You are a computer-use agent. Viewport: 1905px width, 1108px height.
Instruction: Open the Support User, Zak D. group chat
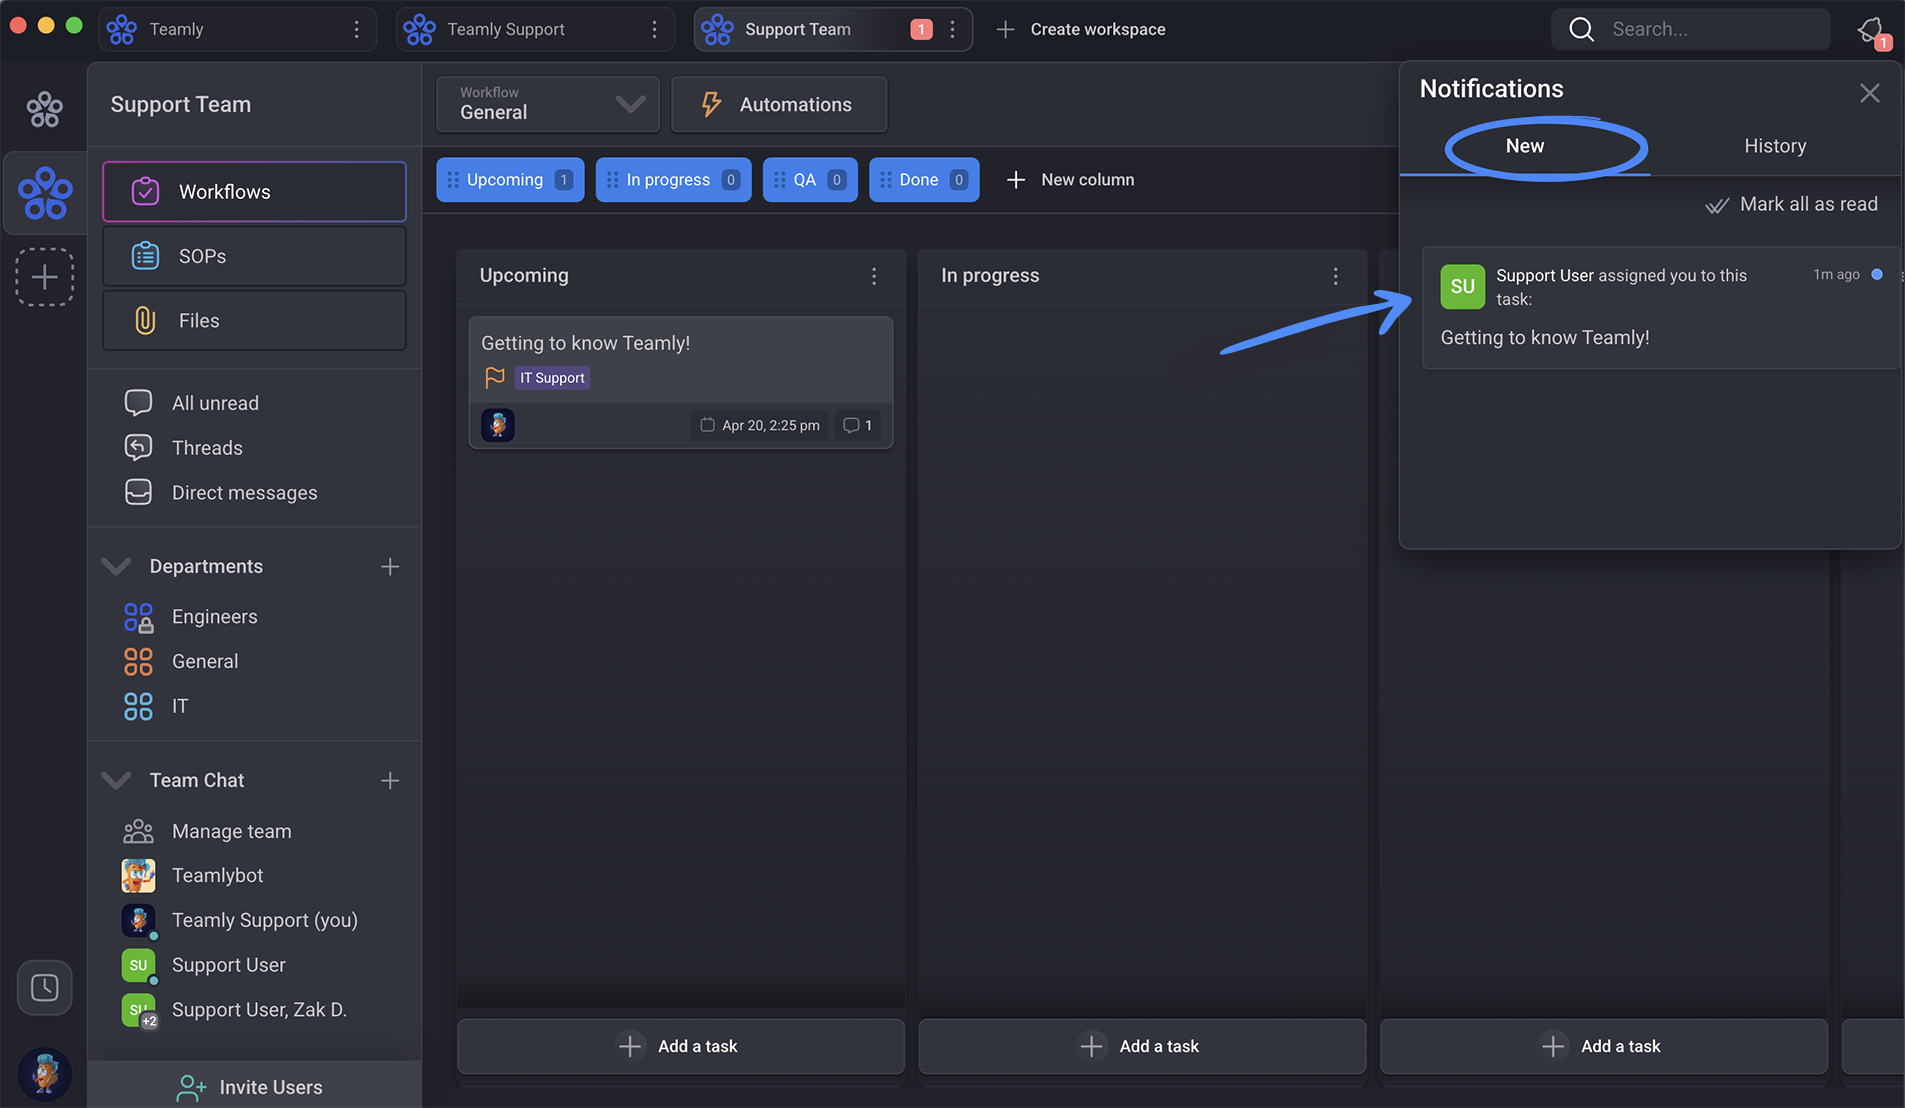[x=259, y=1010]
